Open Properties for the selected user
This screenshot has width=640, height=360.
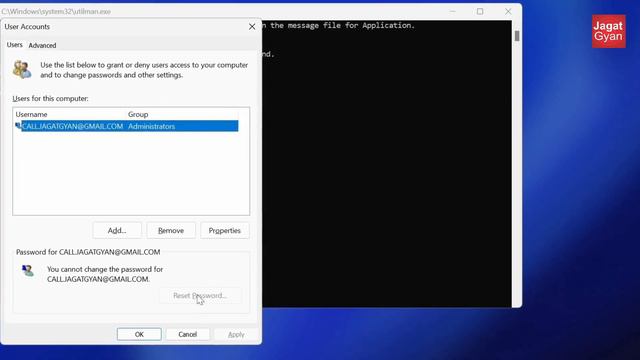tap(224, 231)
